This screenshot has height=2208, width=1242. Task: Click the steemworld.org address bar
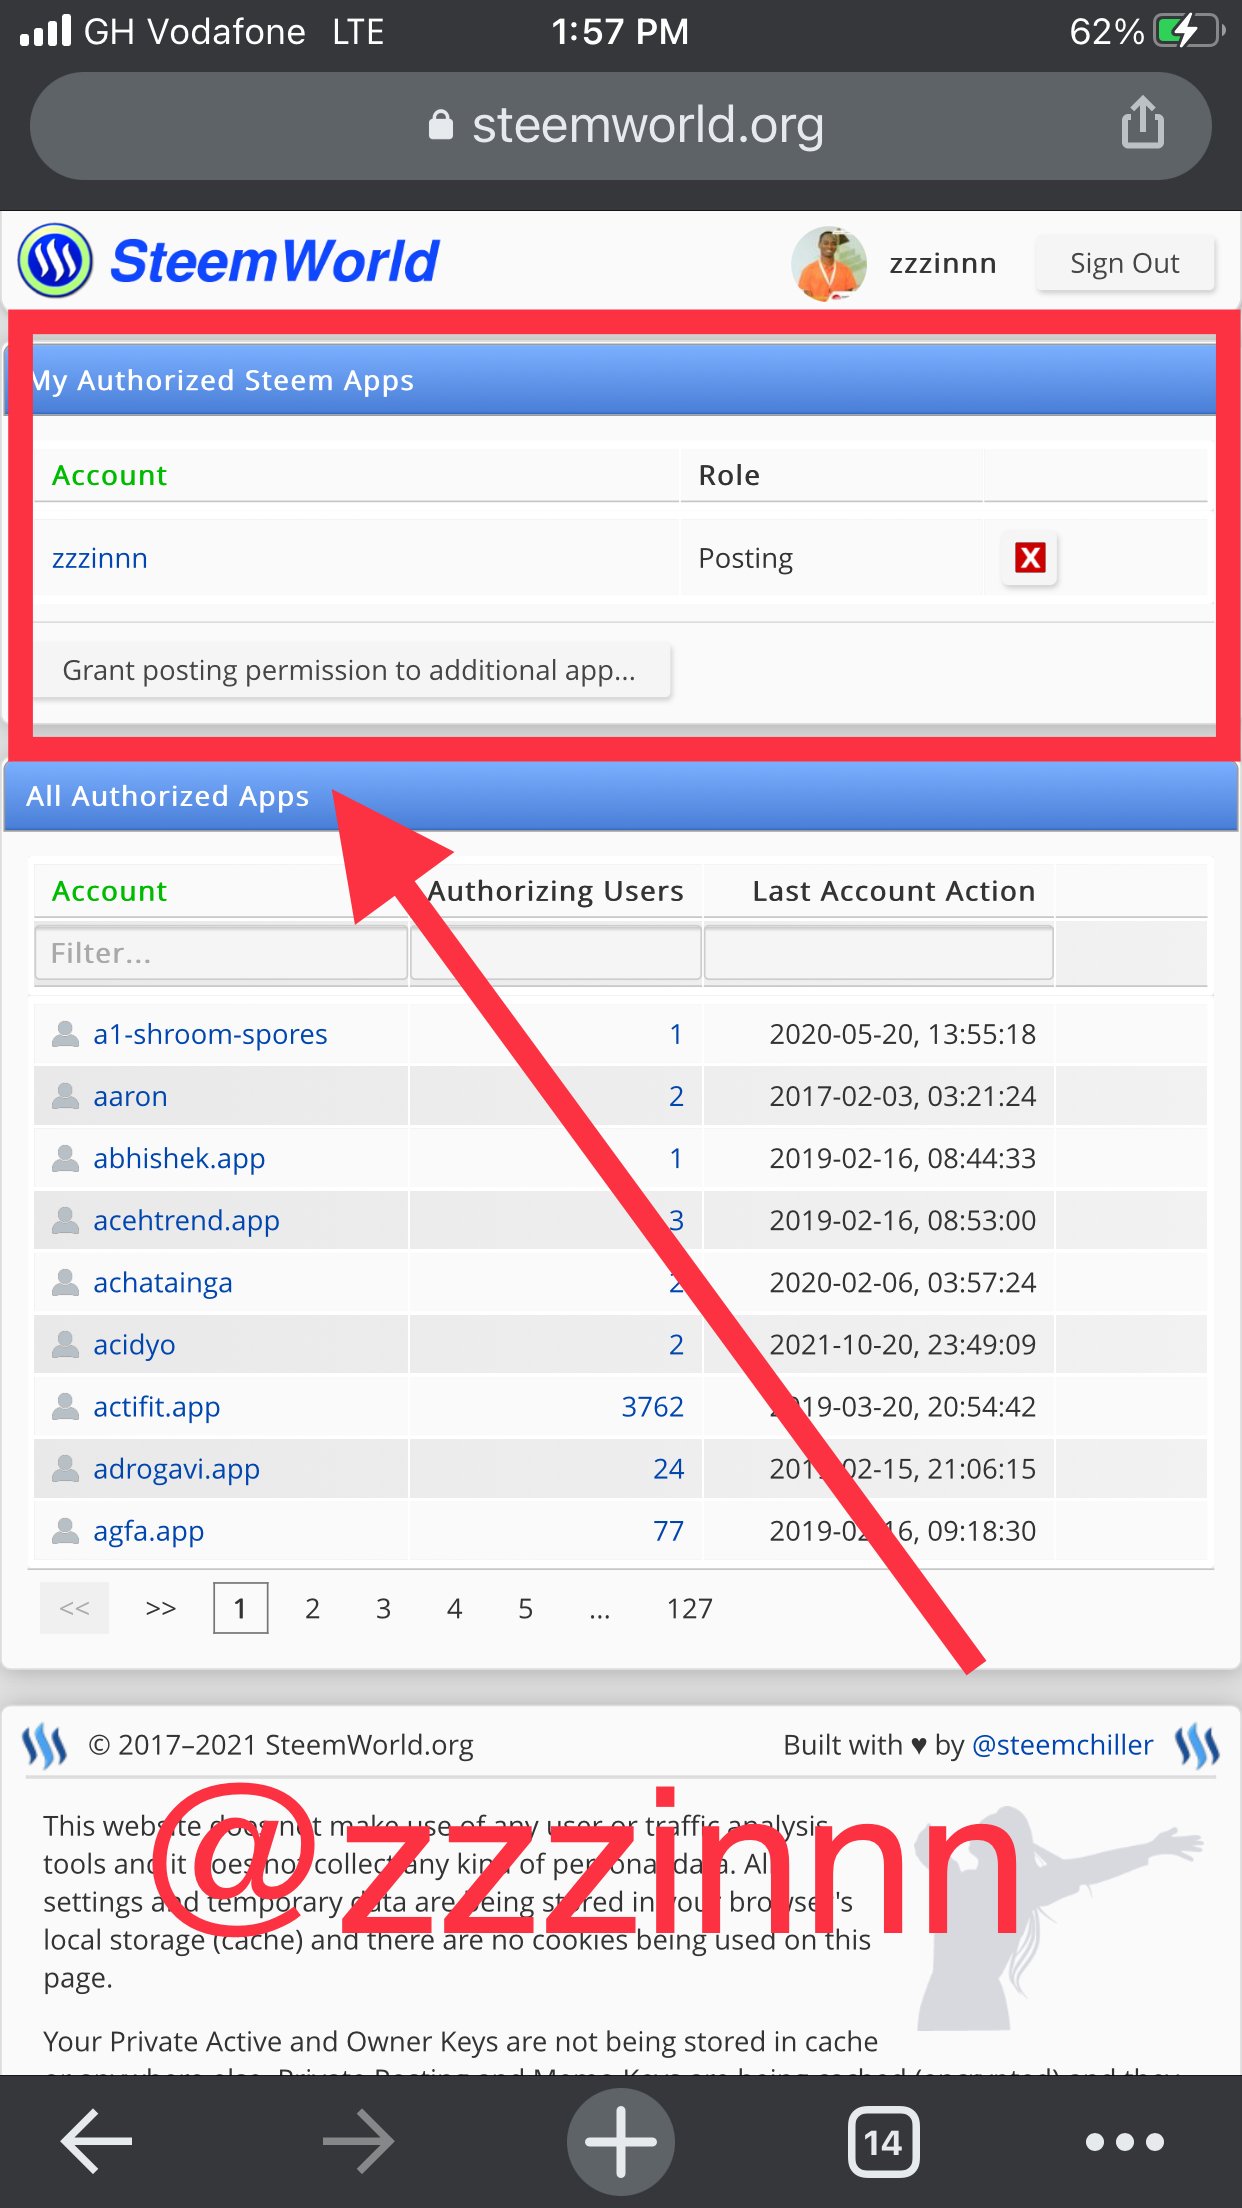coord(621,126)
